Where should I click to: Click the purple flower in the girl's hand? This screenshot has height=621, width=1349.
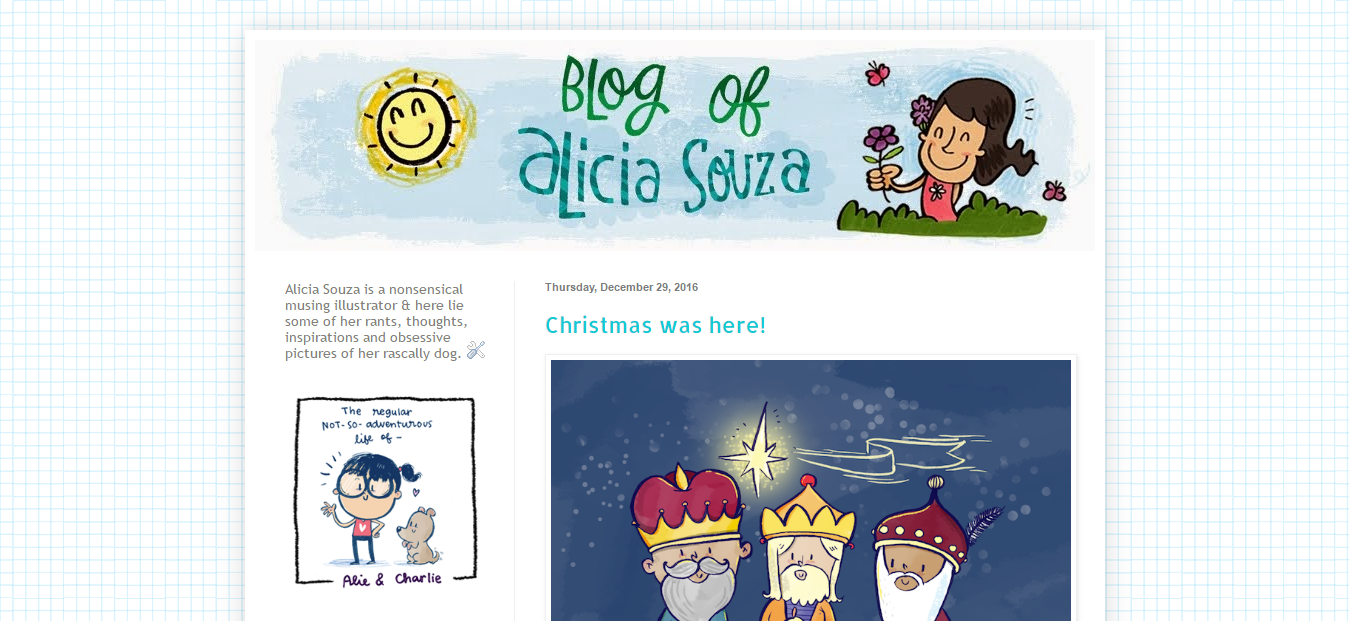pyautogui.click(x=881, y=140)
